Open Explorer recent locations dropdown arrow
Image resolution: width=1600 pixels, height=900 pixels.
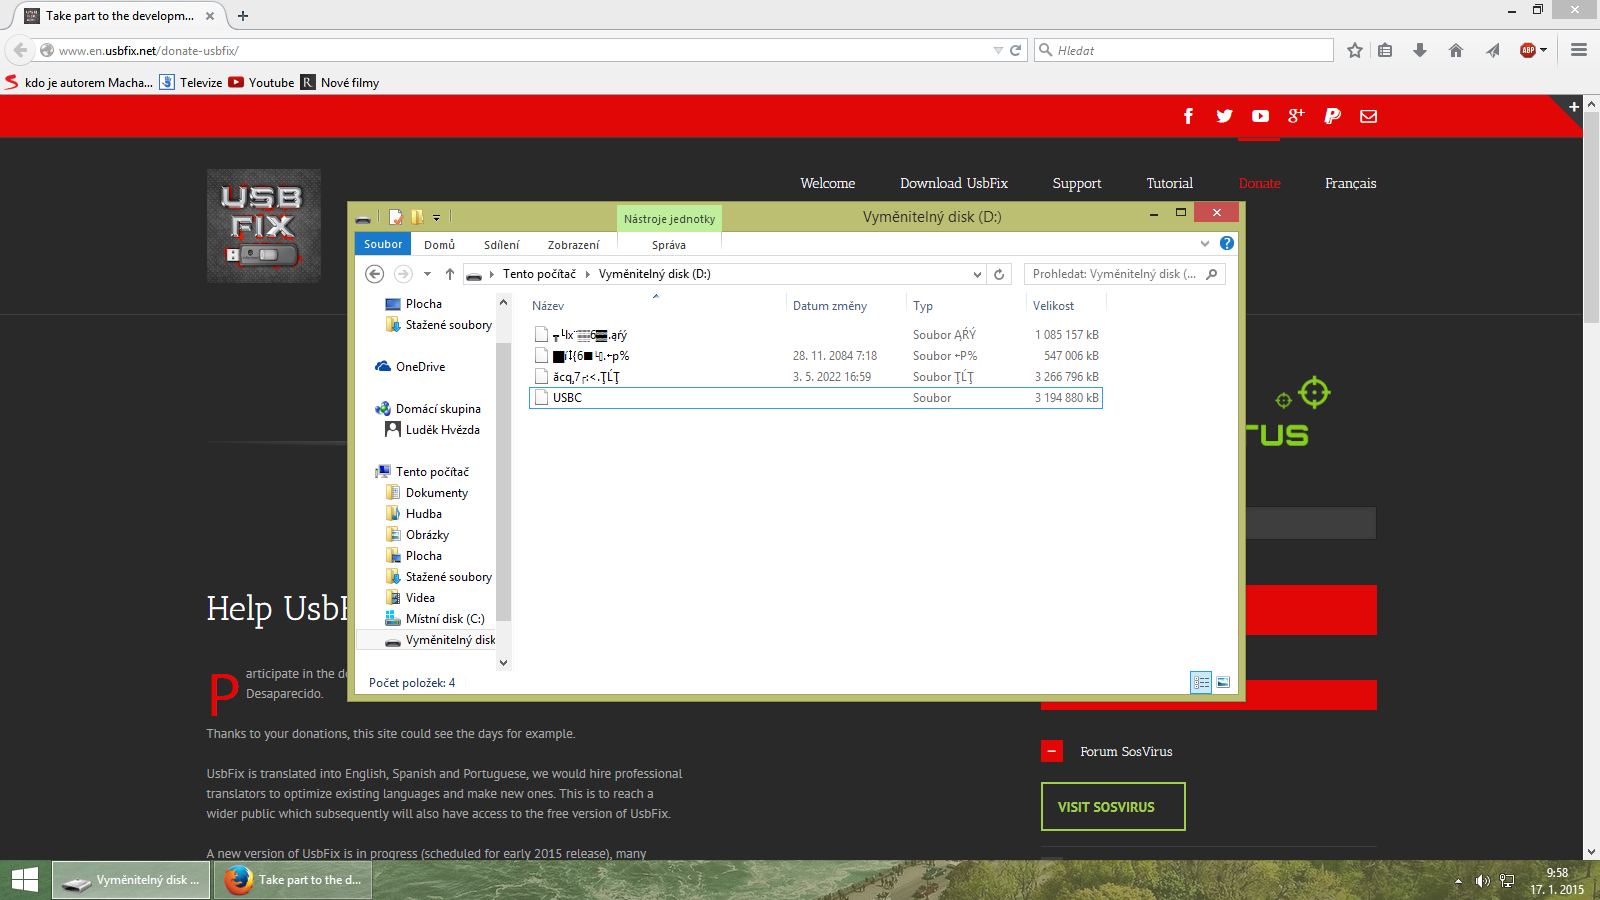427,274
